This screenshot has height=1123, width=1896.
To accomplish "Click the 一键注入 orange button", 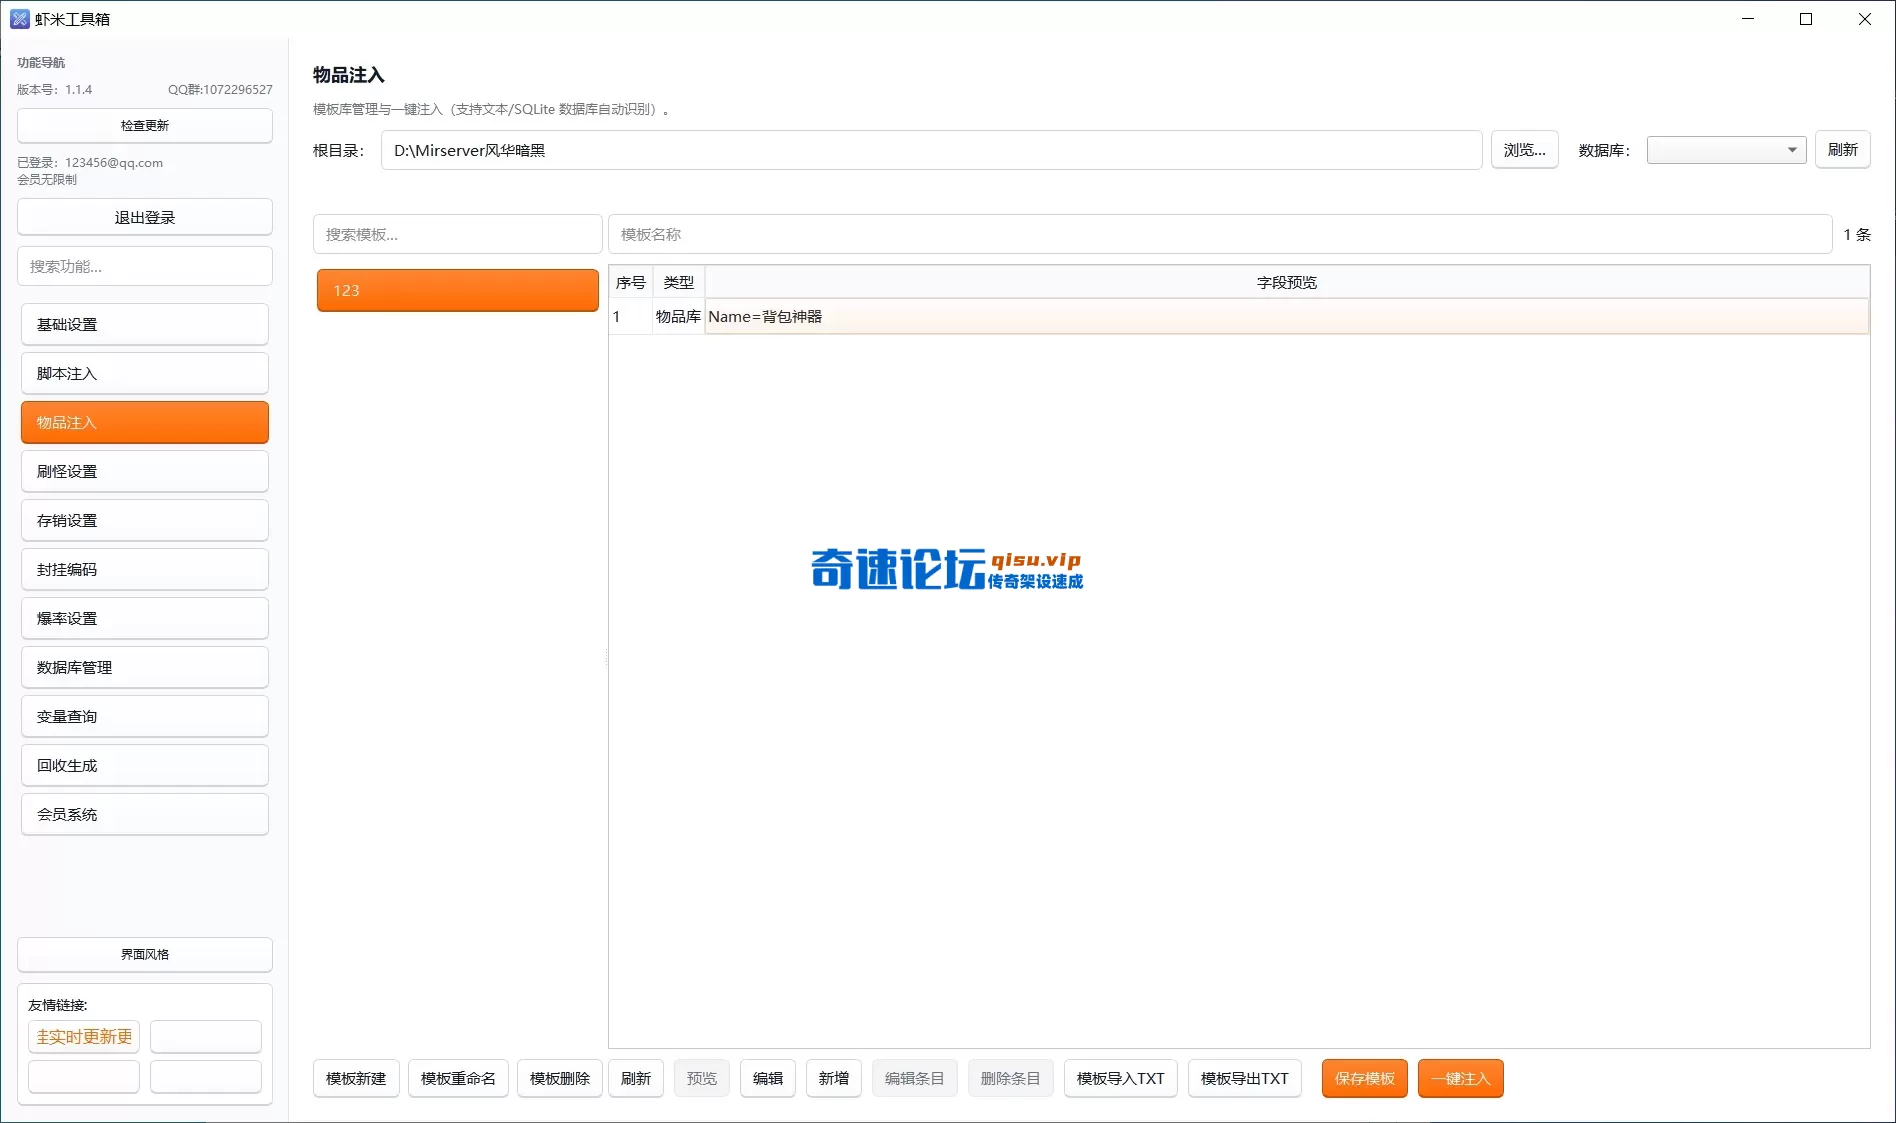I will pos(1460,1078).
